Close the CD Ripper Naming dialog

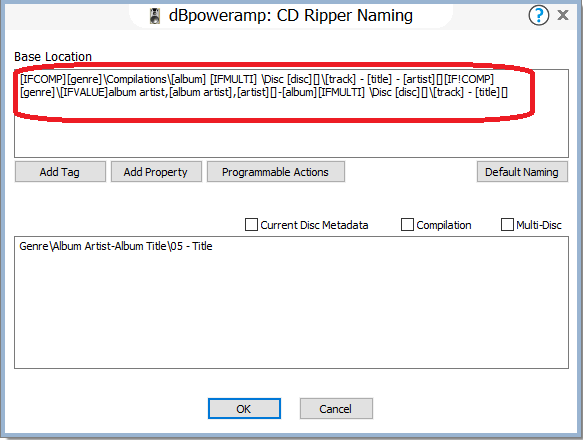(563, 15)
